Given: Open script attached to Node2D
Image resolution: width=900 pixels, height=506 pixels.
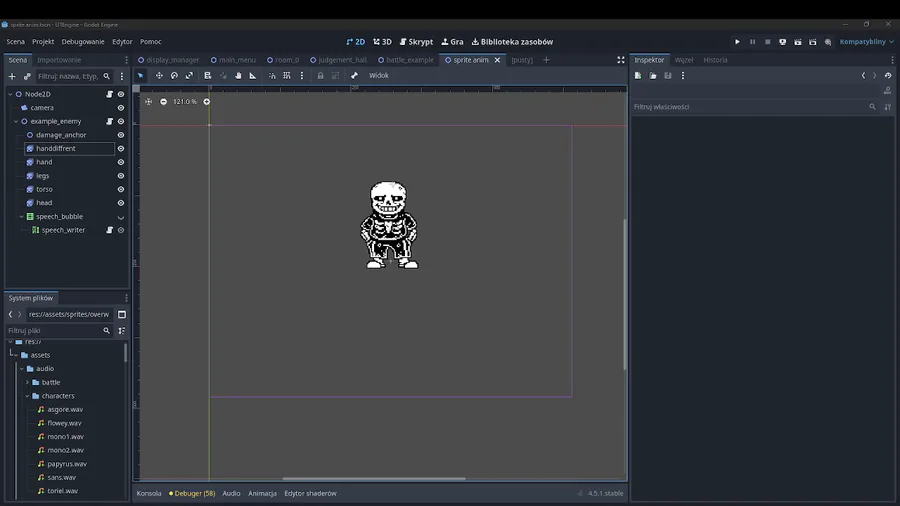Looking at the screenshot, I should click(110, 94).
